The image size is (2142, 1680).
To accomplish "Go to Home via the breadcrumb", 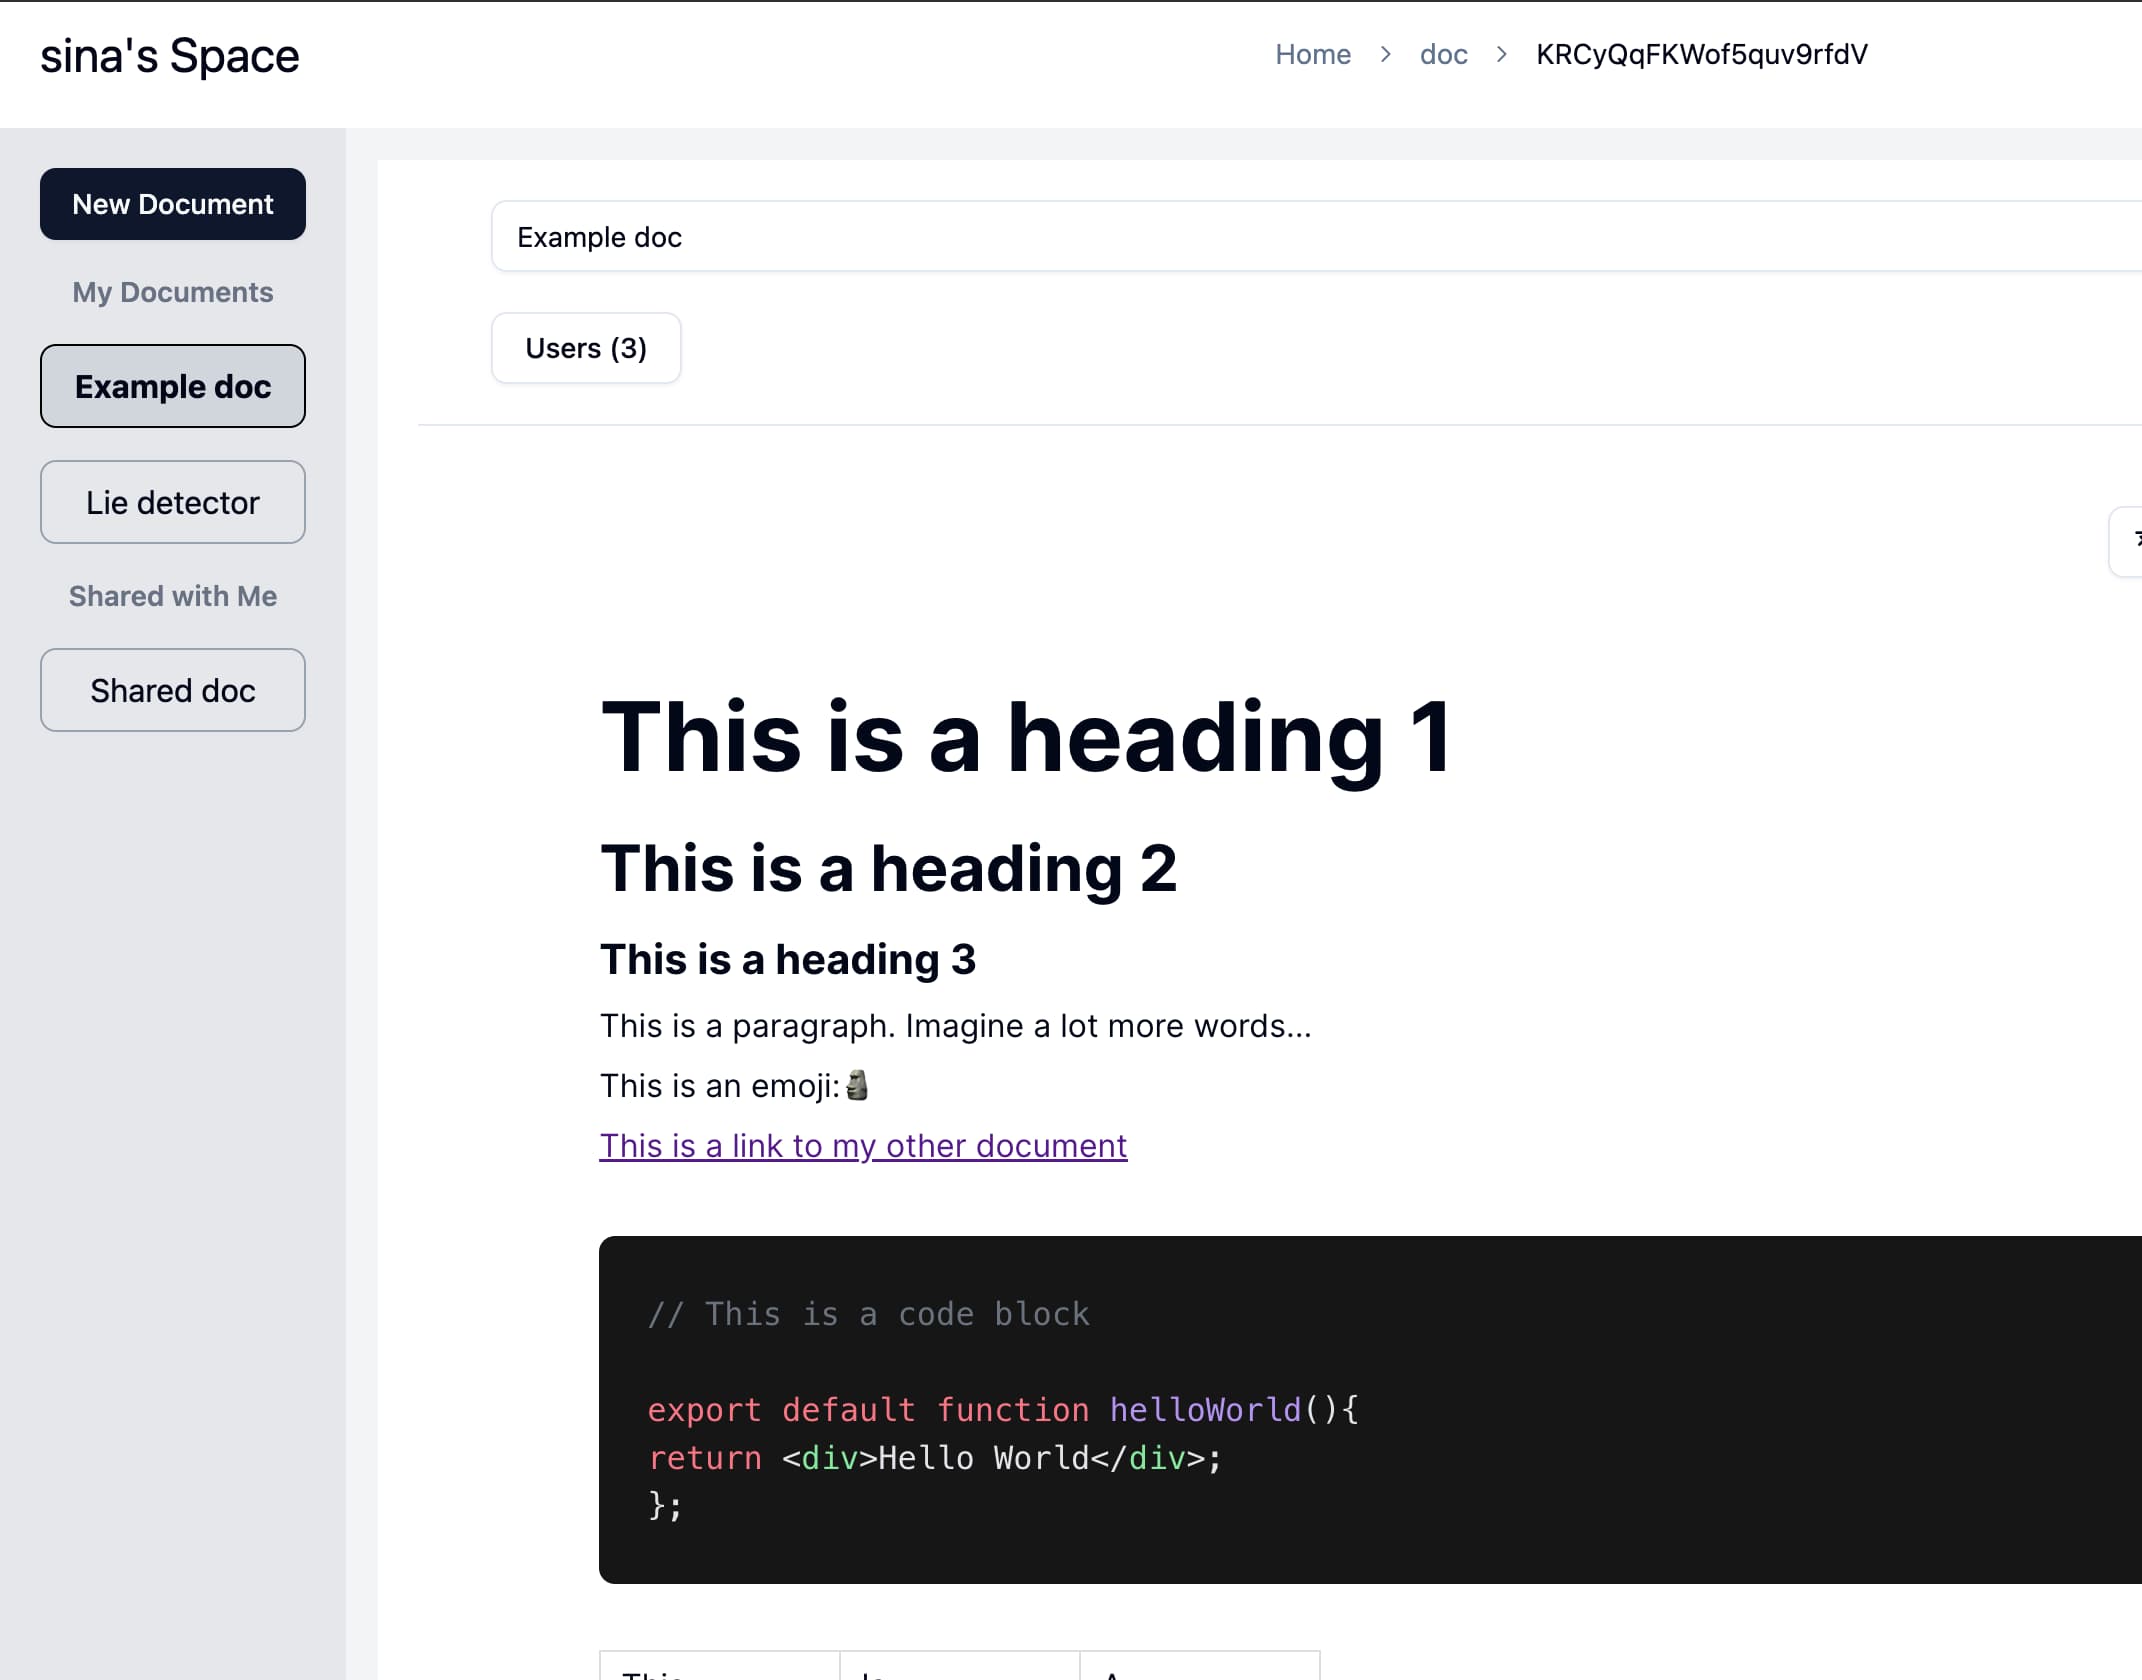I will (x=1312, y=54).
